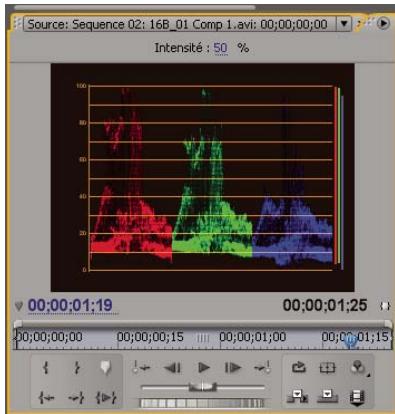
Task: Click the Set In Point button
Action: pyautogui.click(x=46, y=368)
